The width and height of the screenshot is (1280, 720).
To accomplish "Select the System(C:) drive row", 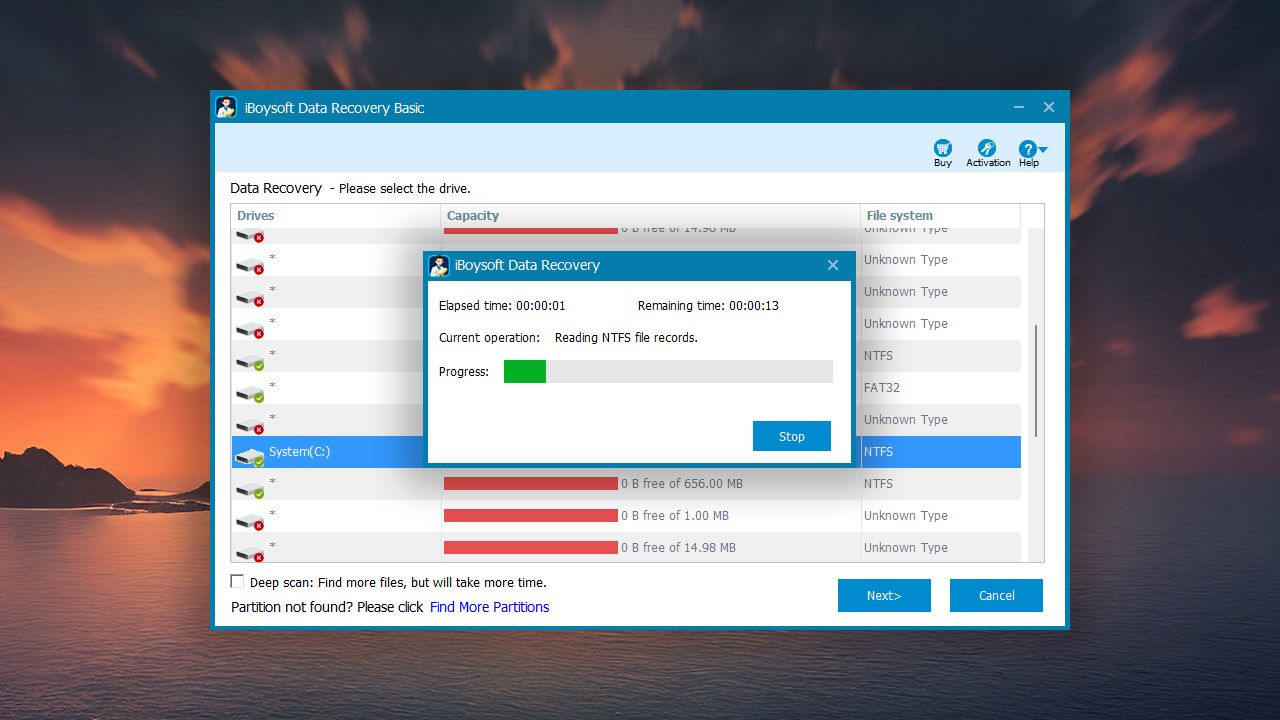I will (626, 452).
